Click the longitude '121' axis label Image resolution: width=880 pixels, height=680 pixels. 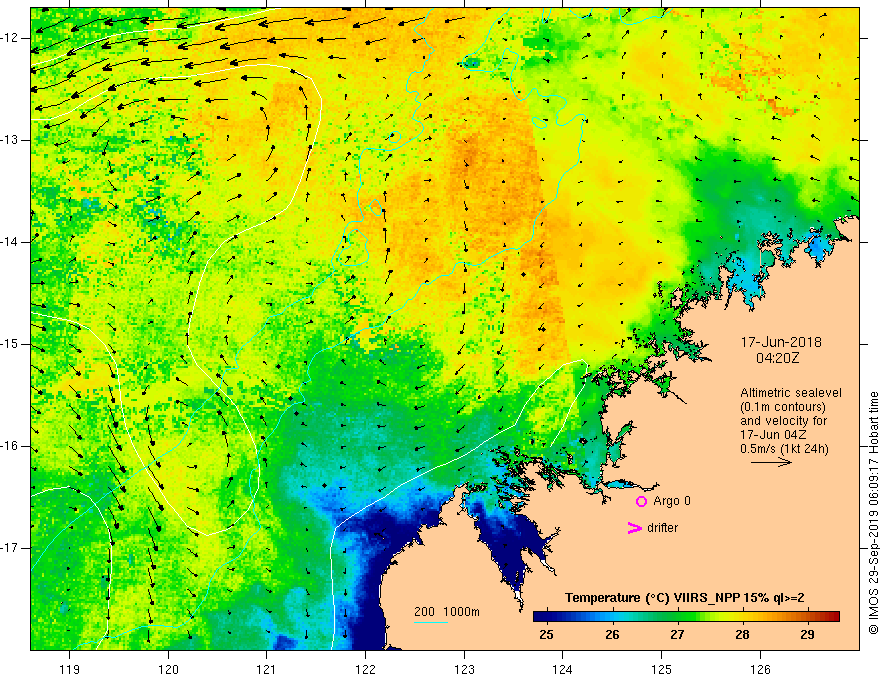[x=267, y=669]
